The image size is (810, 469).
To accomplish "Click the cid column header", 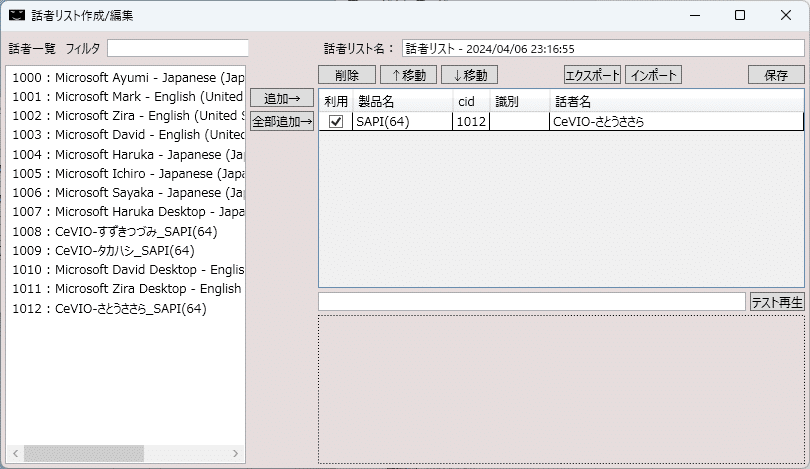I will pyautogui.click(x=471, y=101).
